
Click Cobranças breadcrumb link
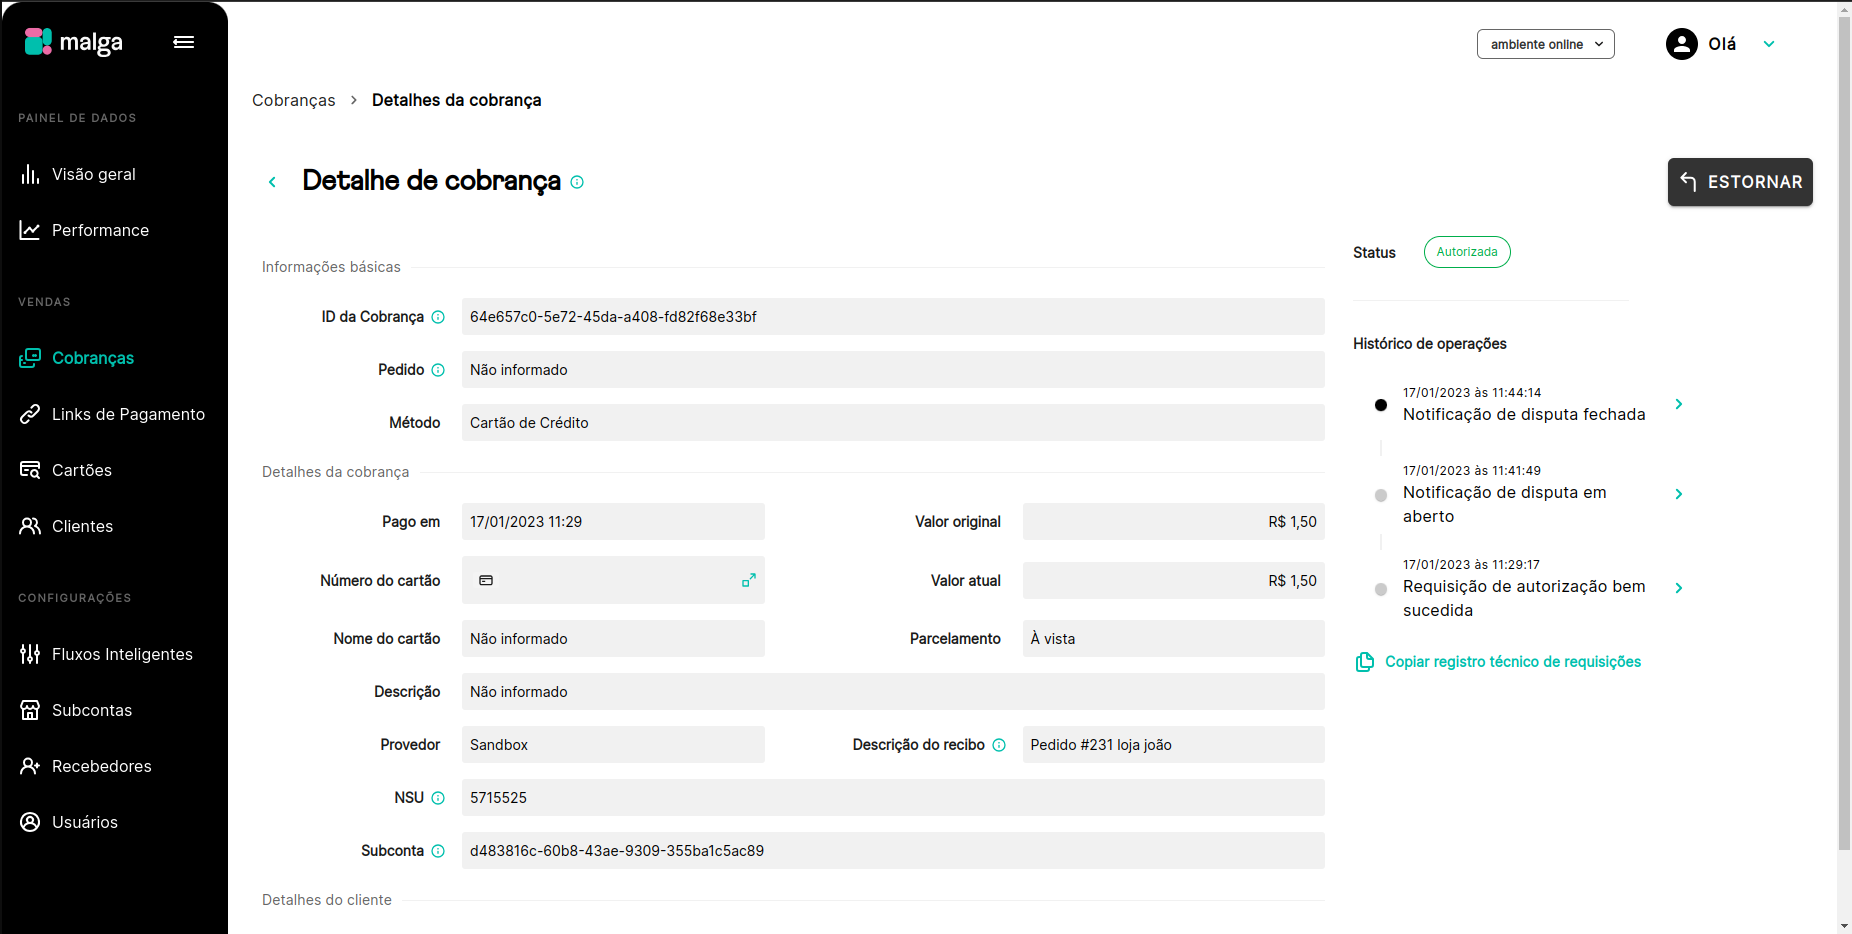point(294,100)
